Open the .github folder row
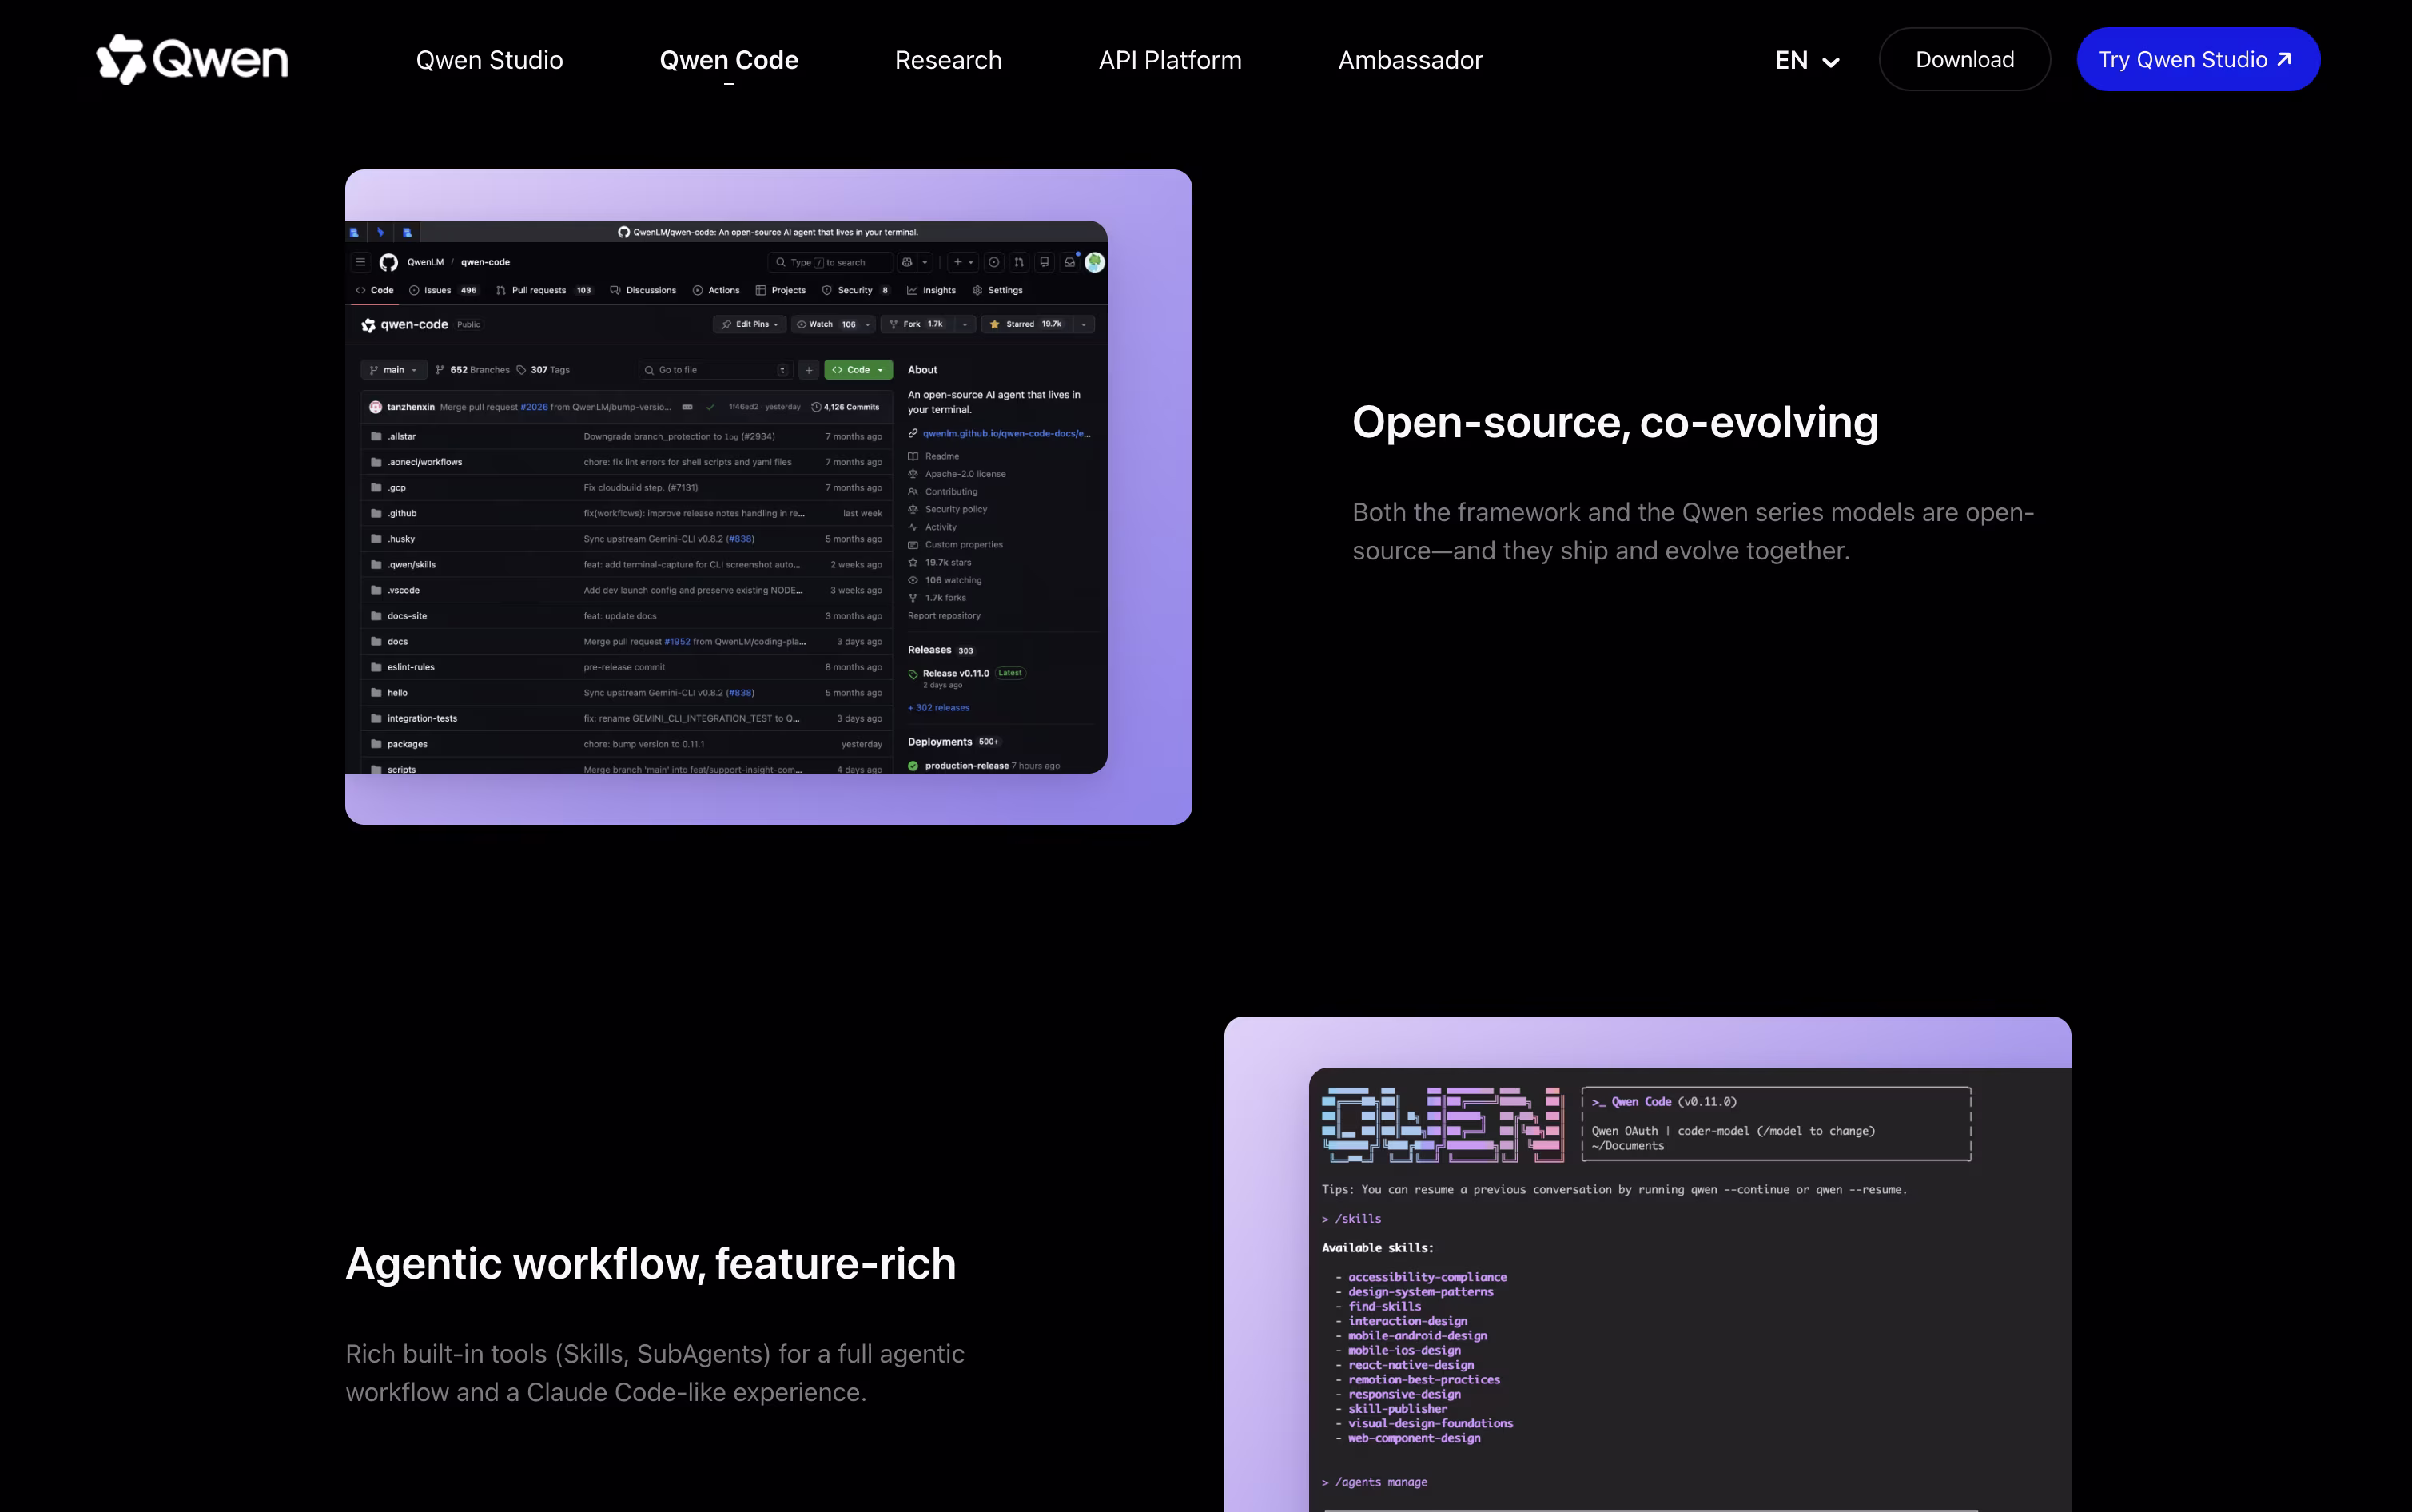Screen dimensions: 2412x1512 tap(626, 513)
